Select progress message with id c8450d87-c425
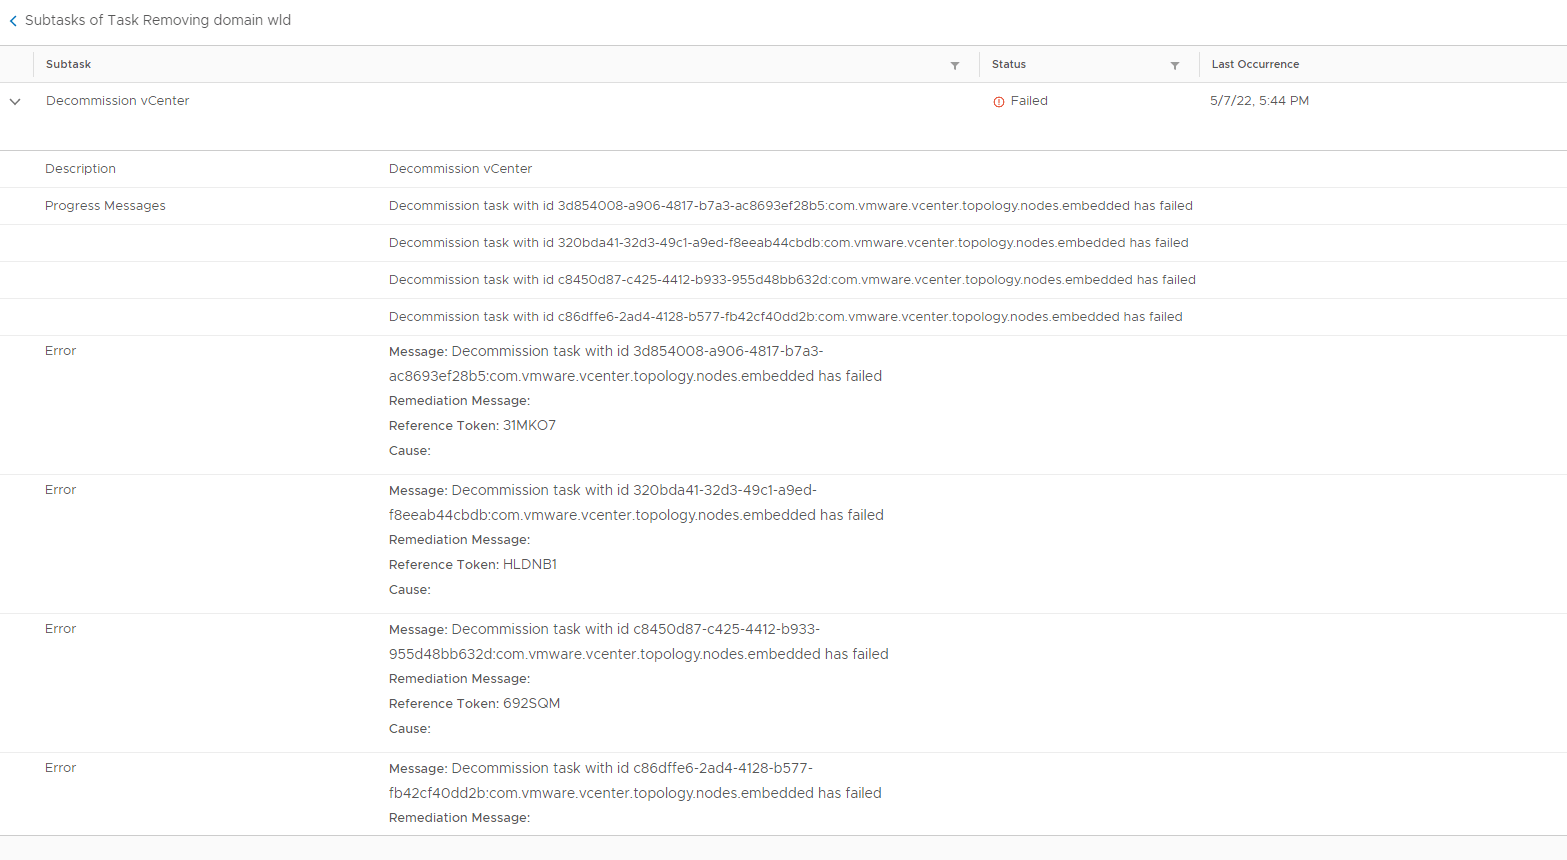The image size is (1567, 860). pyautogui.click(x=792, y=280)
